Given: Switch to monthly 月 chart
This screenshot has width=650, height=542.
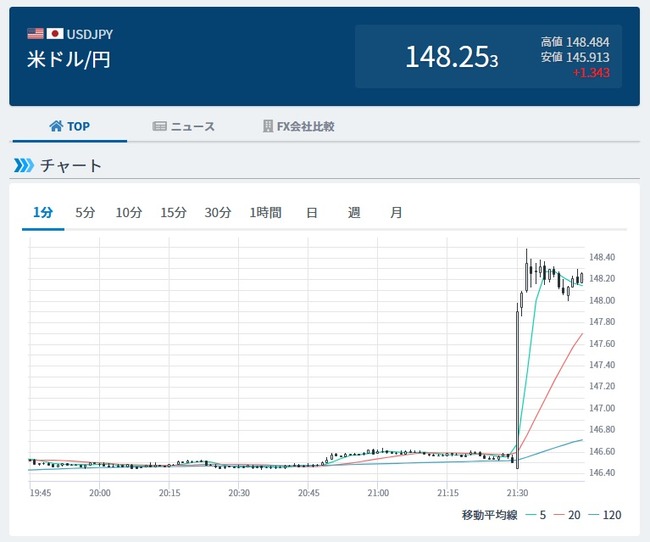Looking at the screenshot, I should tap(396, 212).
